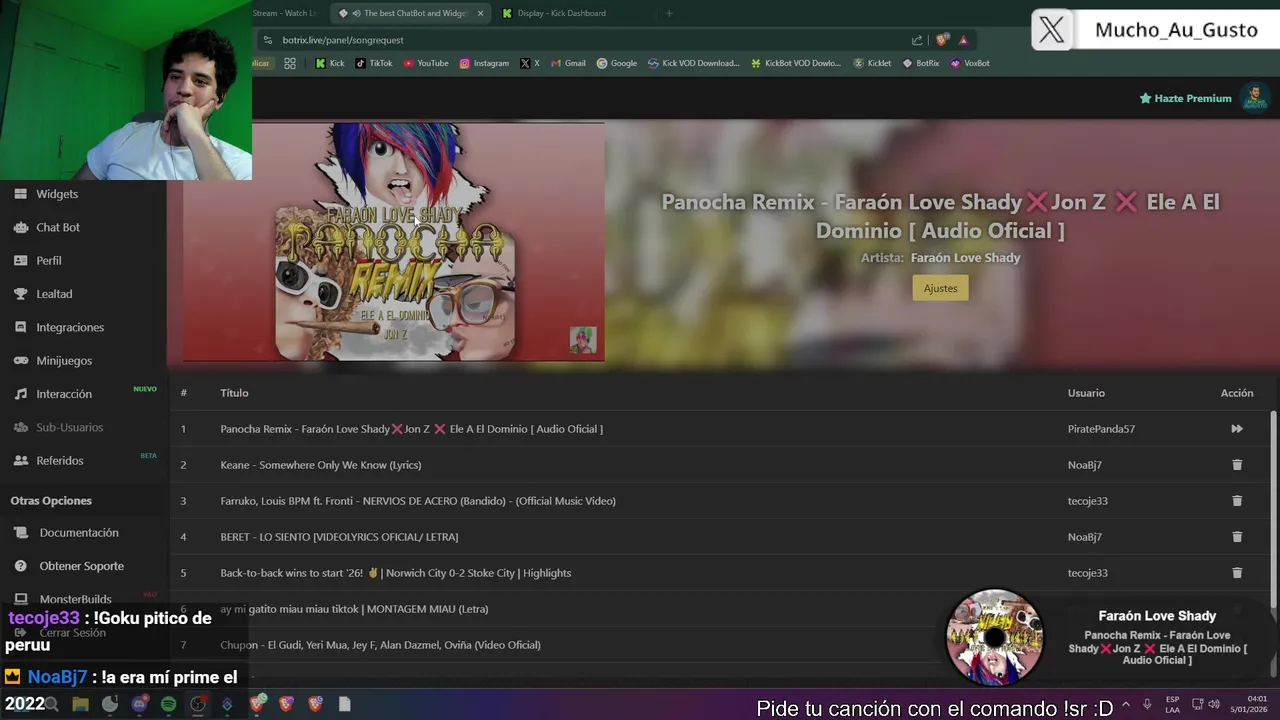Click the Panocha Remix album thumbnail

click(393, 242)
